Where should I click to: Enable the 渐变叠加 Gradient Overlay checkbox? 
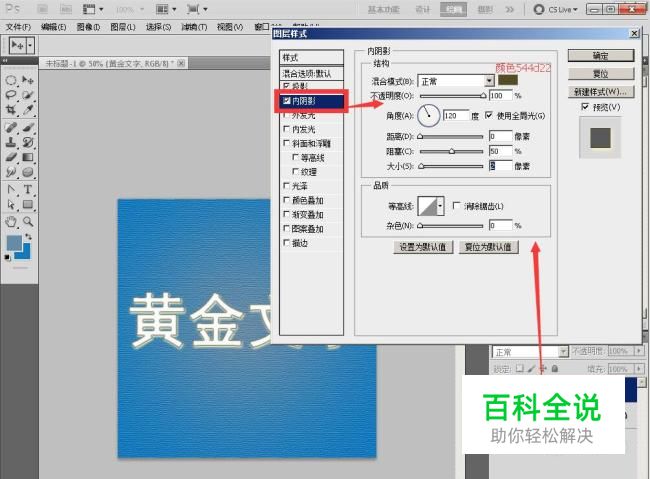(286, 214)
